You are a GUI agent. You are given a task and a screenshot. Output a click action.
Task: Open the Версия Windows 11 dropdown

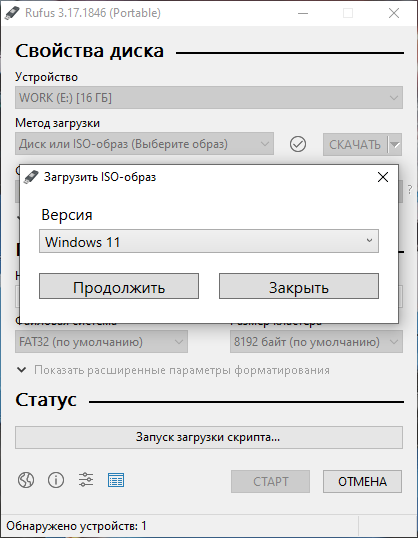point(209,241)
